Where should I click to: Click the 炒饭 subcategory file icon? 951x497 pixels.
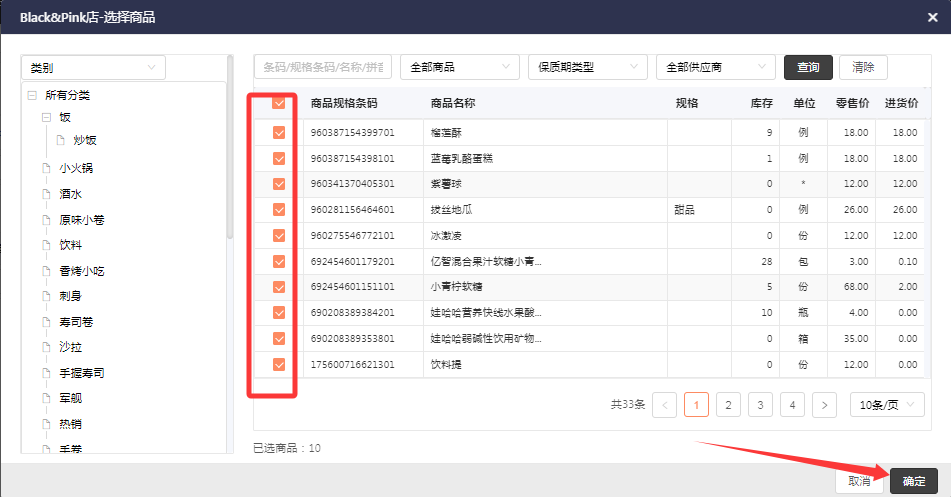[60, 141]
